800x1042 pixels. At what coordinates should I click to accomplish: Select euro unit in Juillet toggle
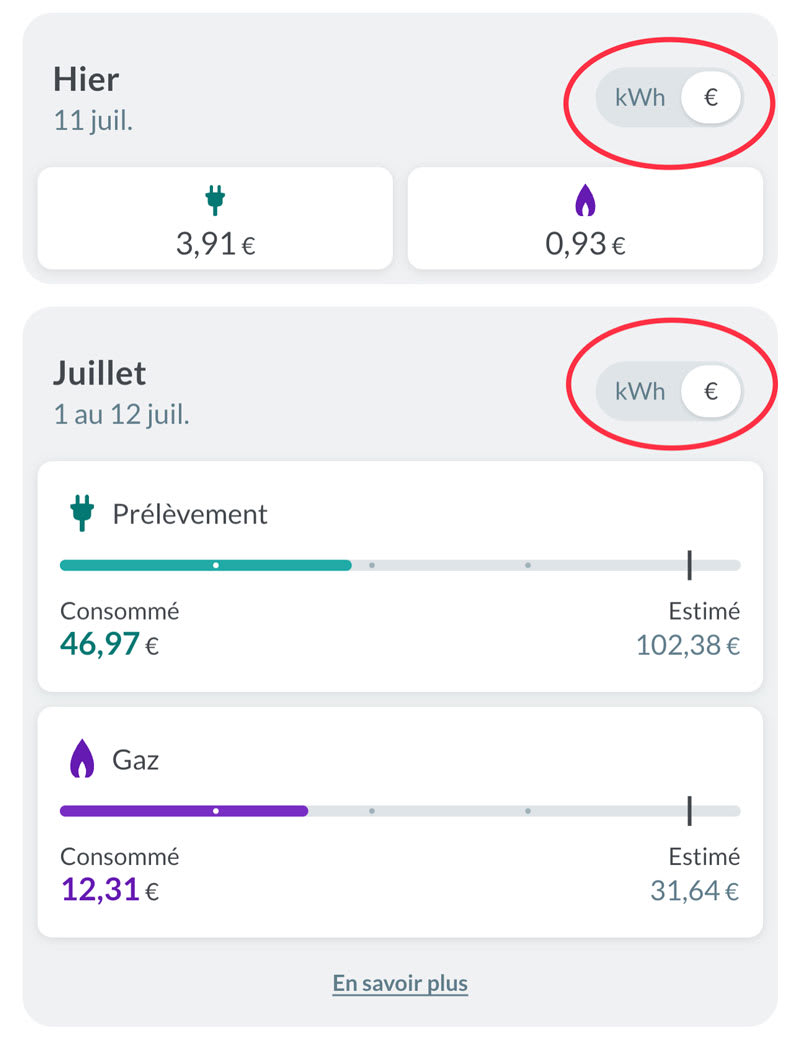(711, 391)
